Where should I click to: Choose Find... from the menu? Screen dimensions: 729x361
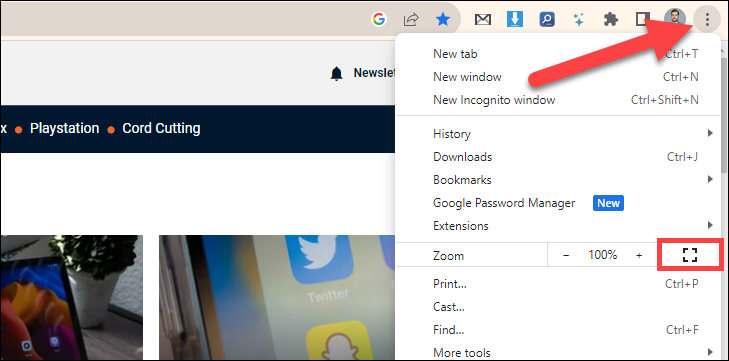click(558, 330)
